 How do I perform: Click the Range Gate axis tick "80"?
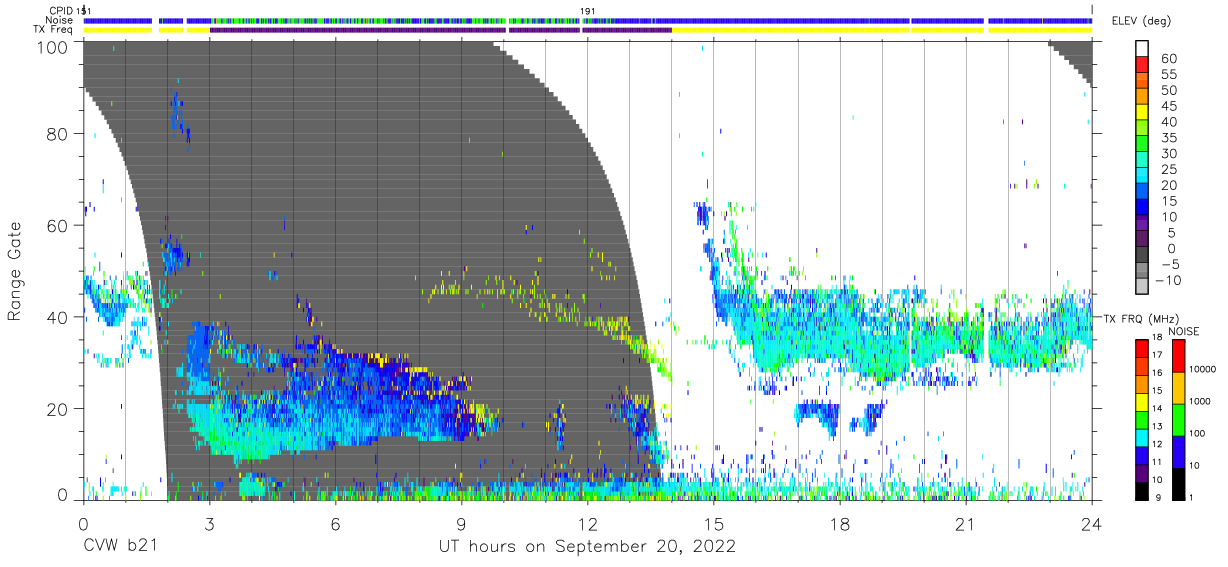tap(57, 134)
